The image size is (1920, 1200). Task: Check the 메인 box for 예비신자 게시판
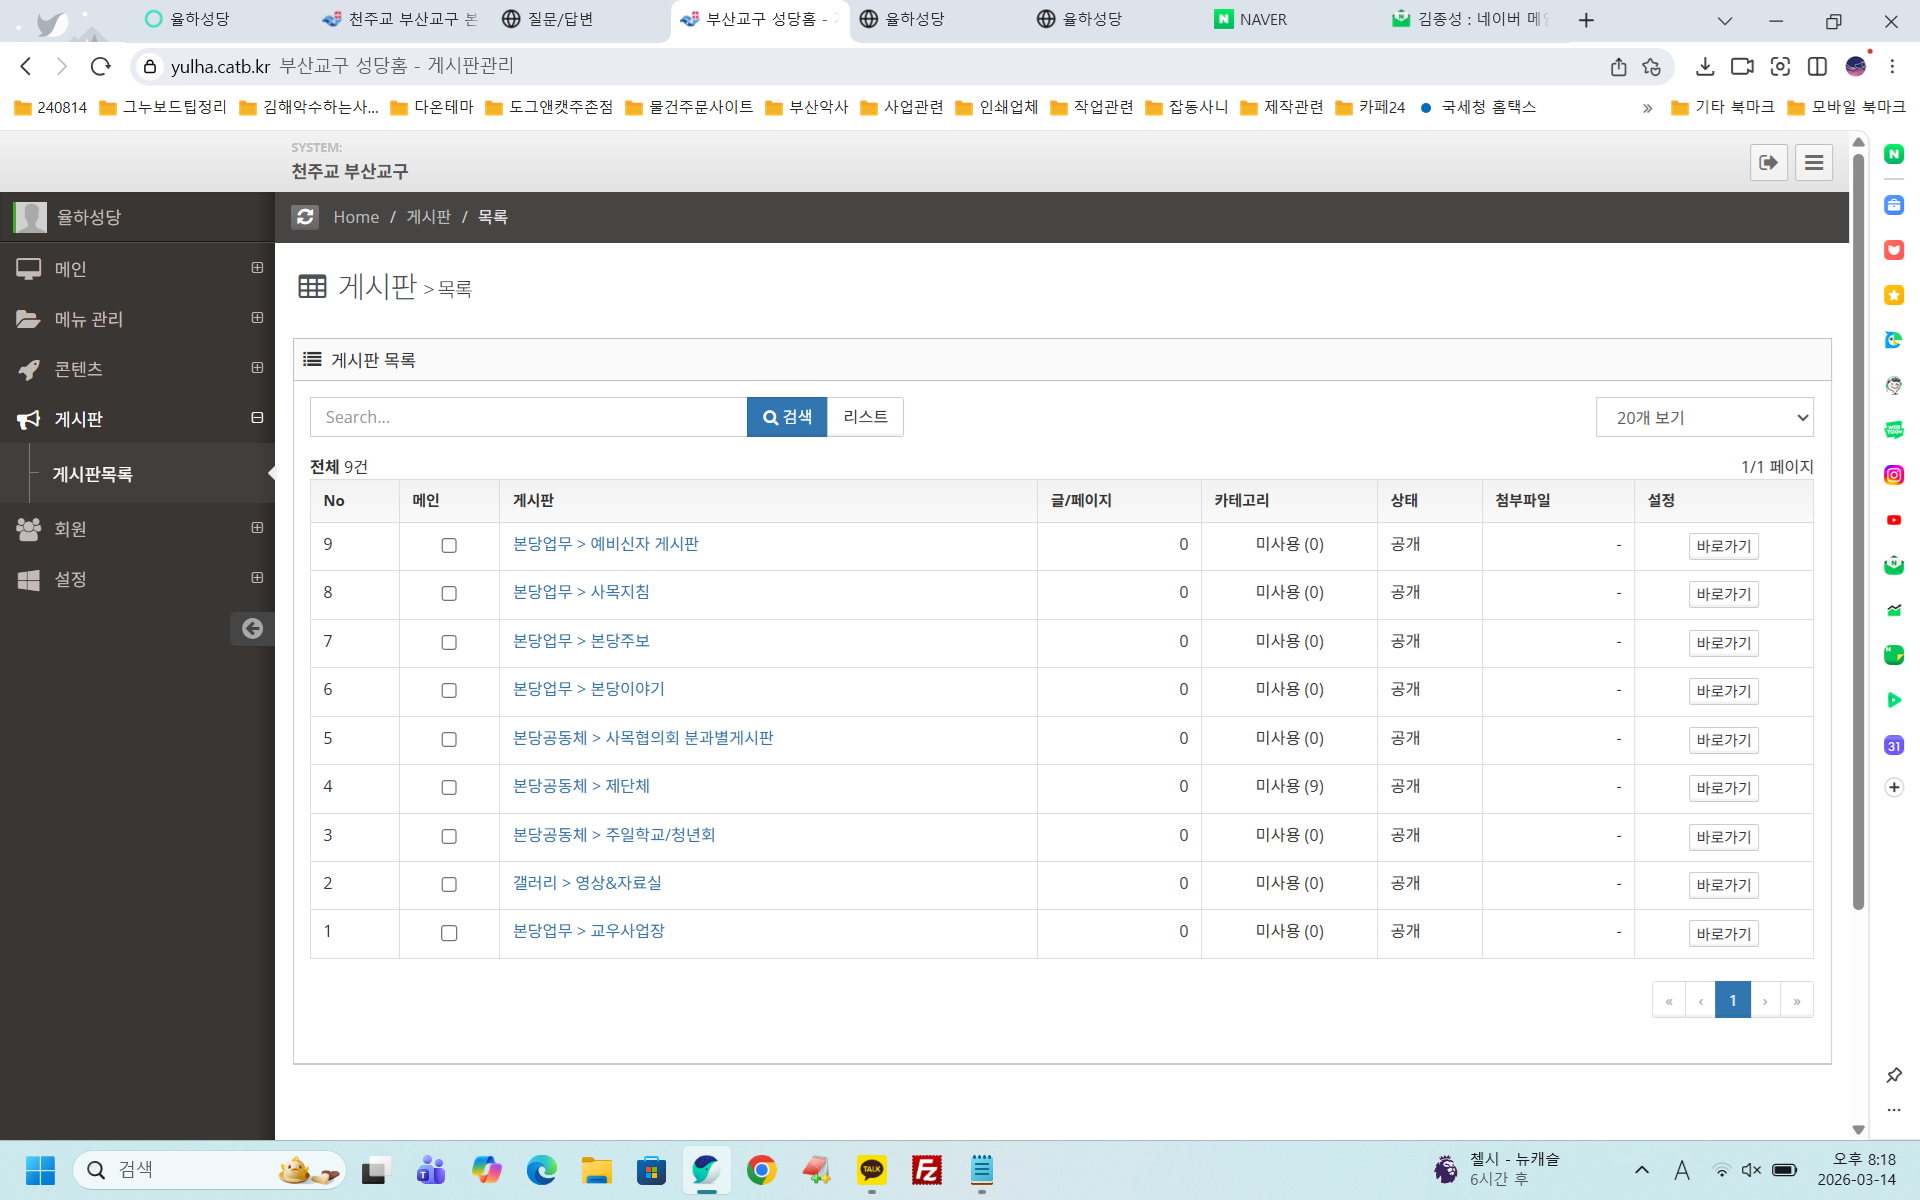coord(449,546)
